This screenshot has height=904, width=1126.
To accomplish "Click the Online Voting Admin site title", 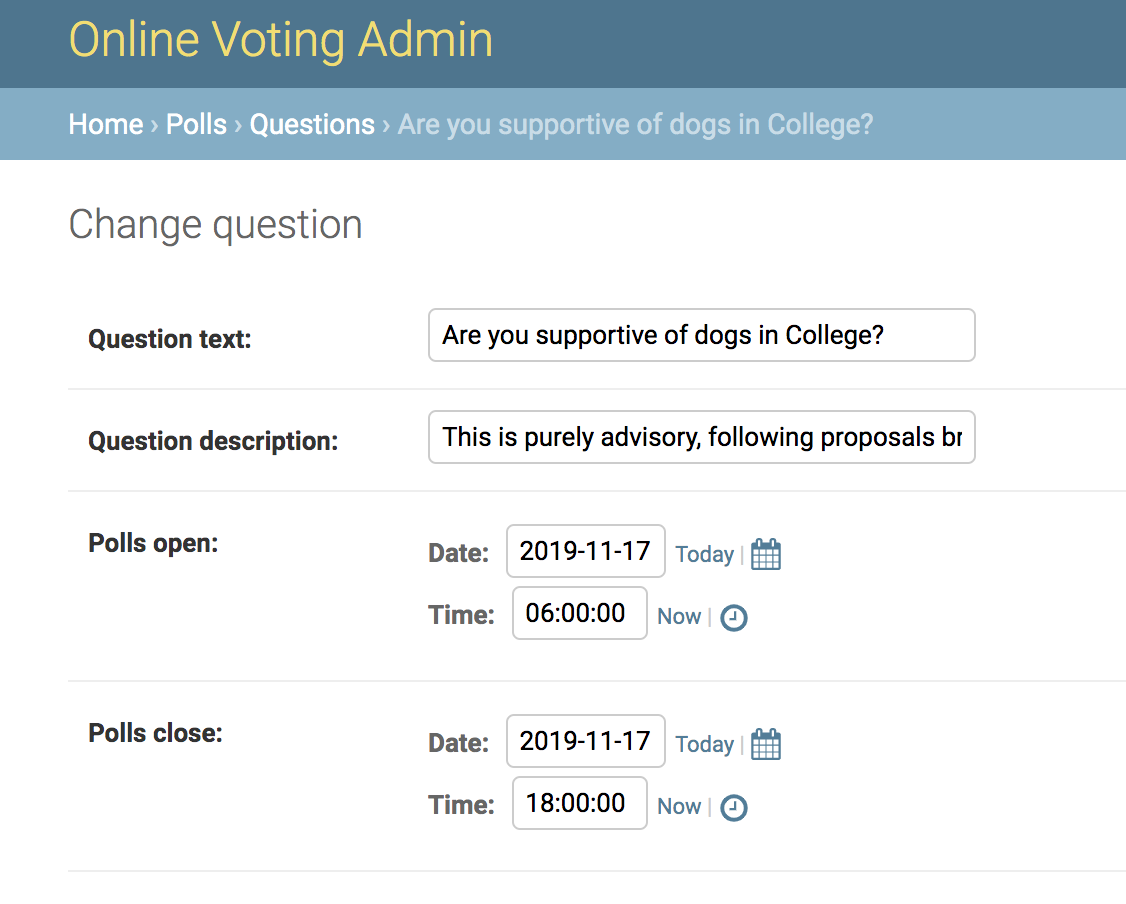I will (x=281, y=40).
